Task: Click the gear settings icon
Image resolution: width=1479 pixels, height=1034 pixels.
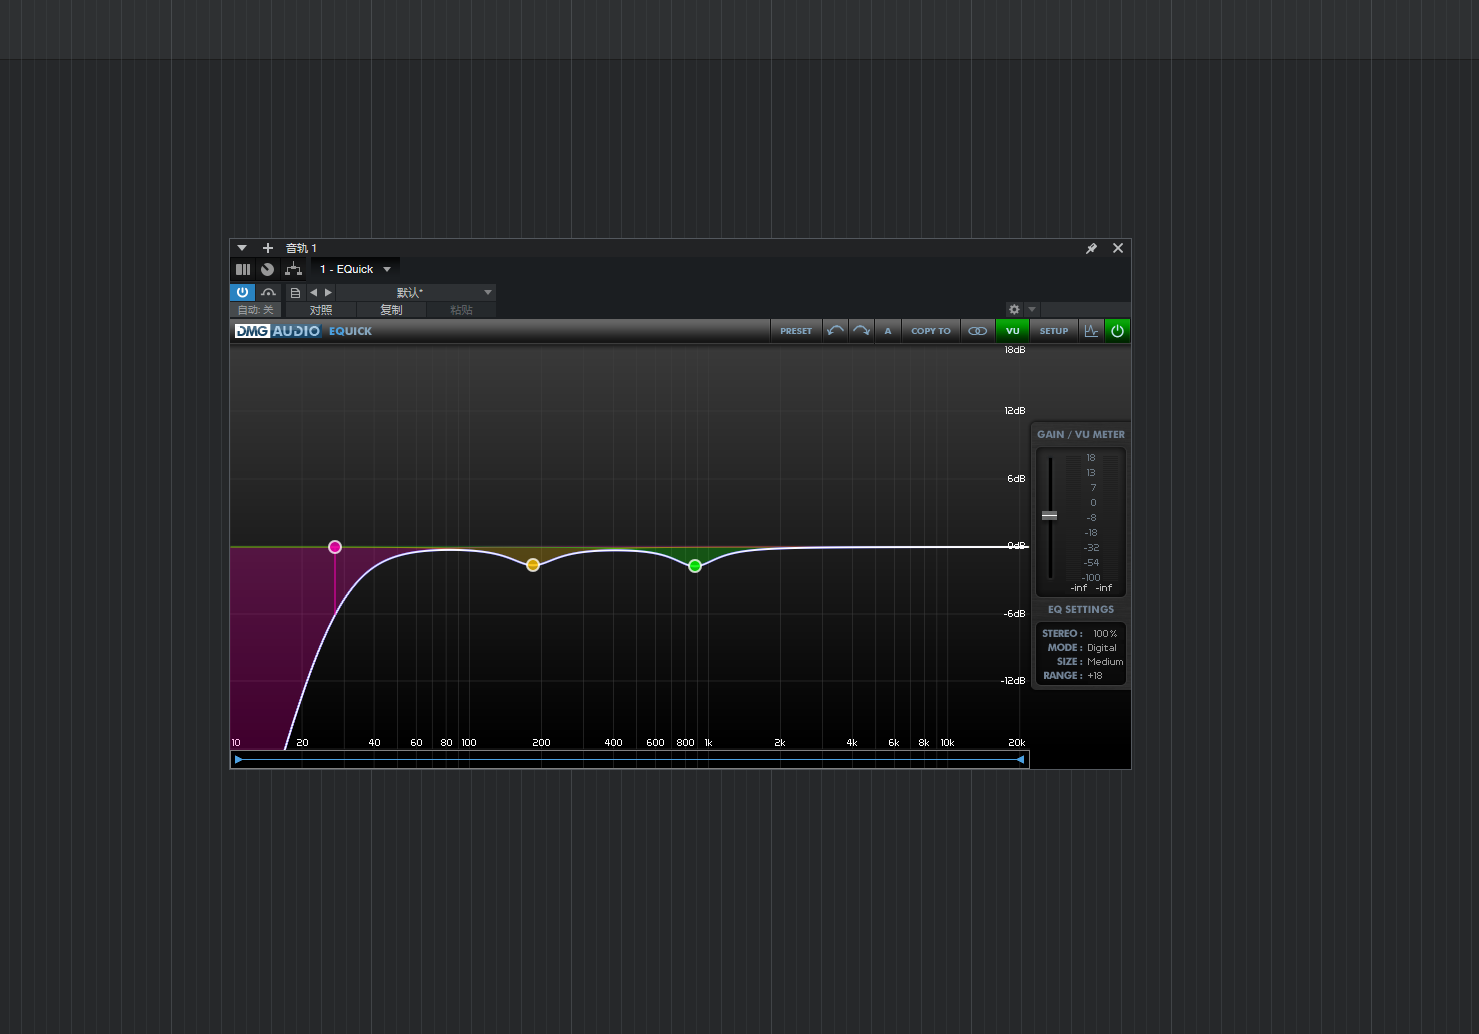Action: tap(1014, 310)
